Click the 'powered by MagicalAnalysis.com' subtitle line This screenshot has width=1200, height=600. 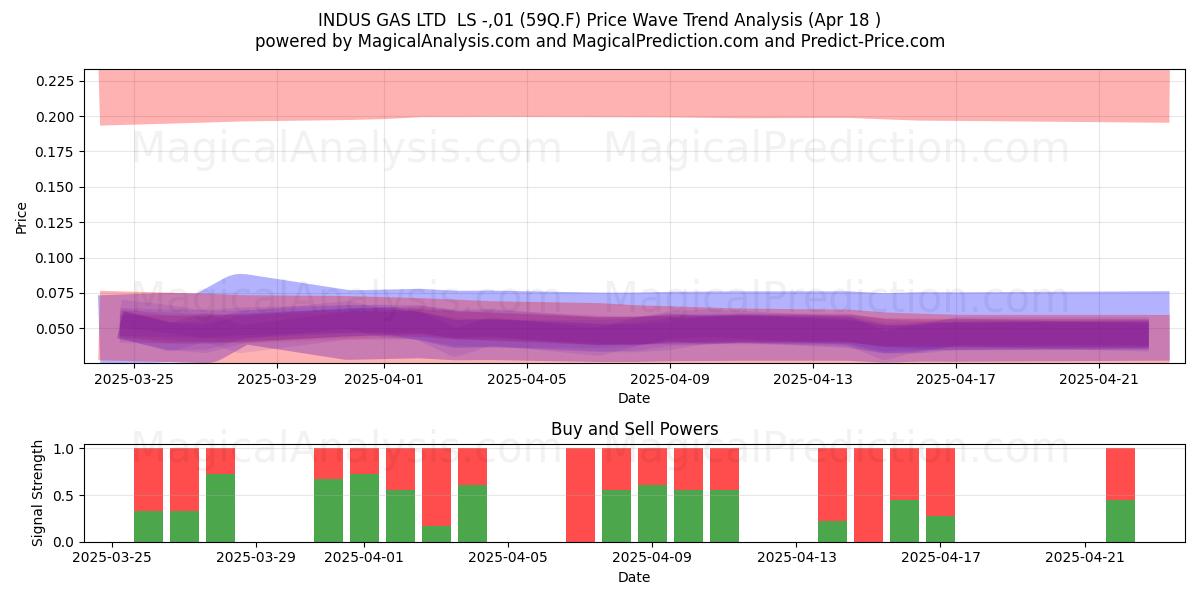(600, 41)
